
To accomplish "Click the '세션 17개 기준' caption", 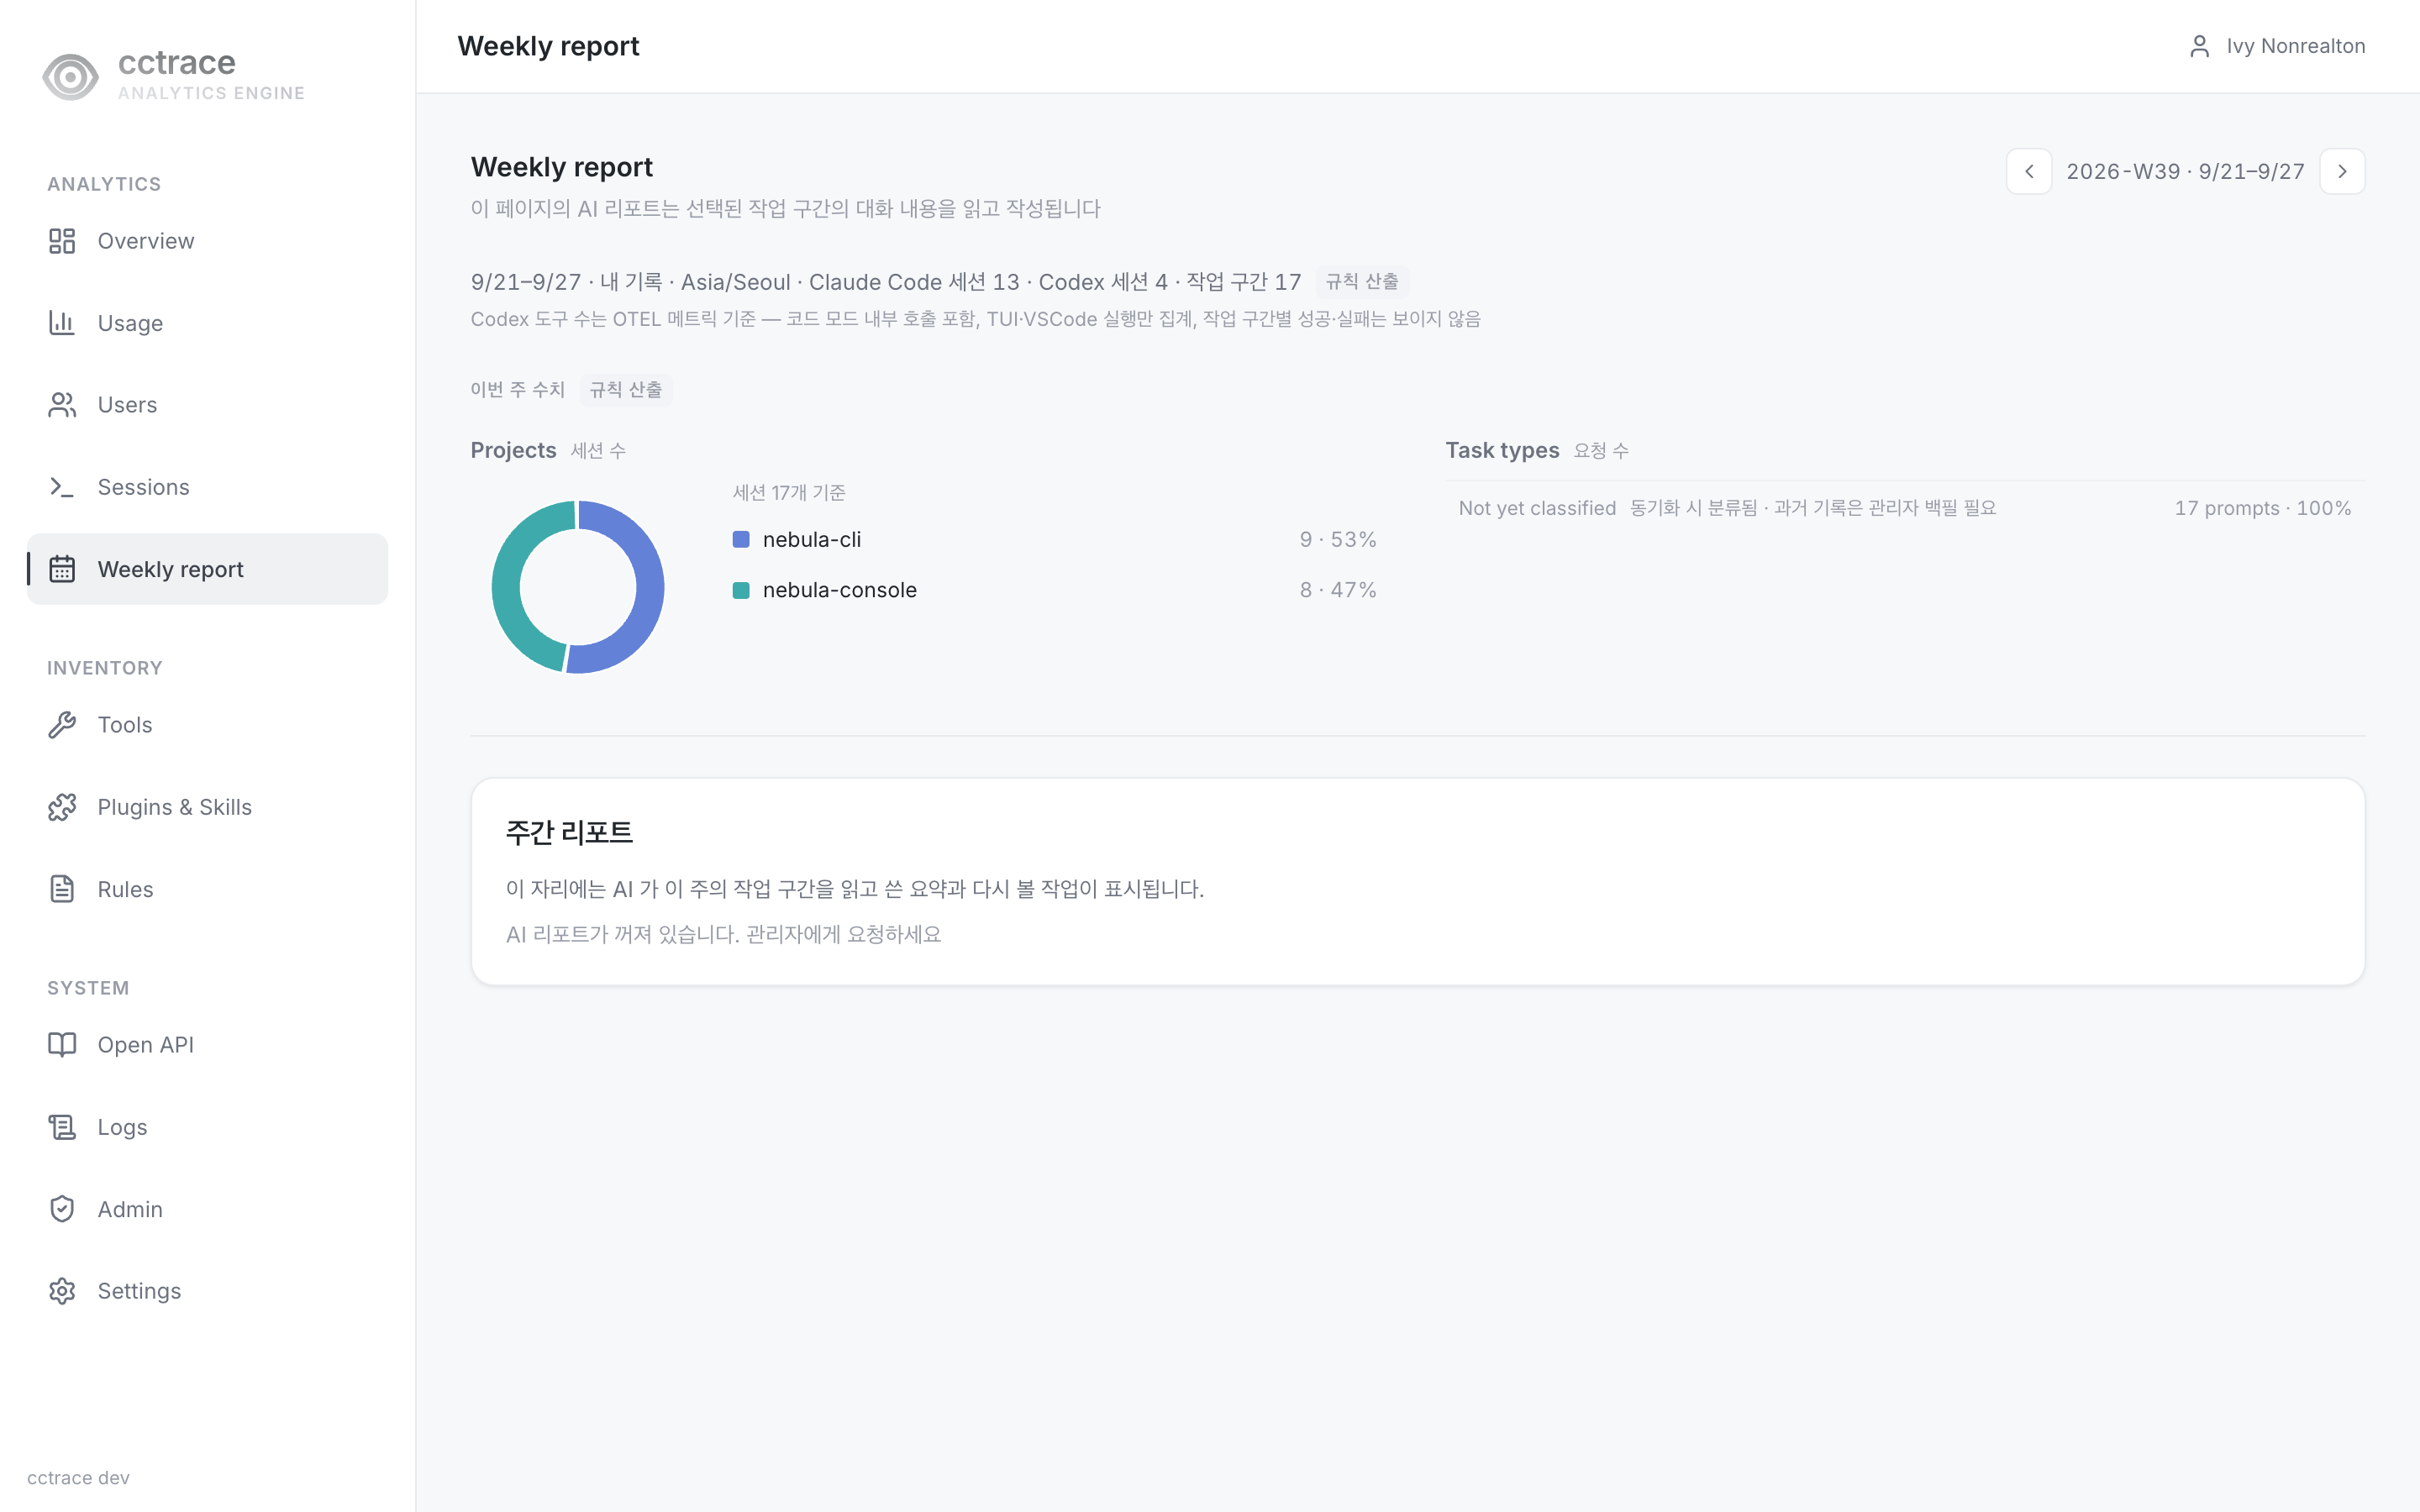I will [x=789, y=492].
